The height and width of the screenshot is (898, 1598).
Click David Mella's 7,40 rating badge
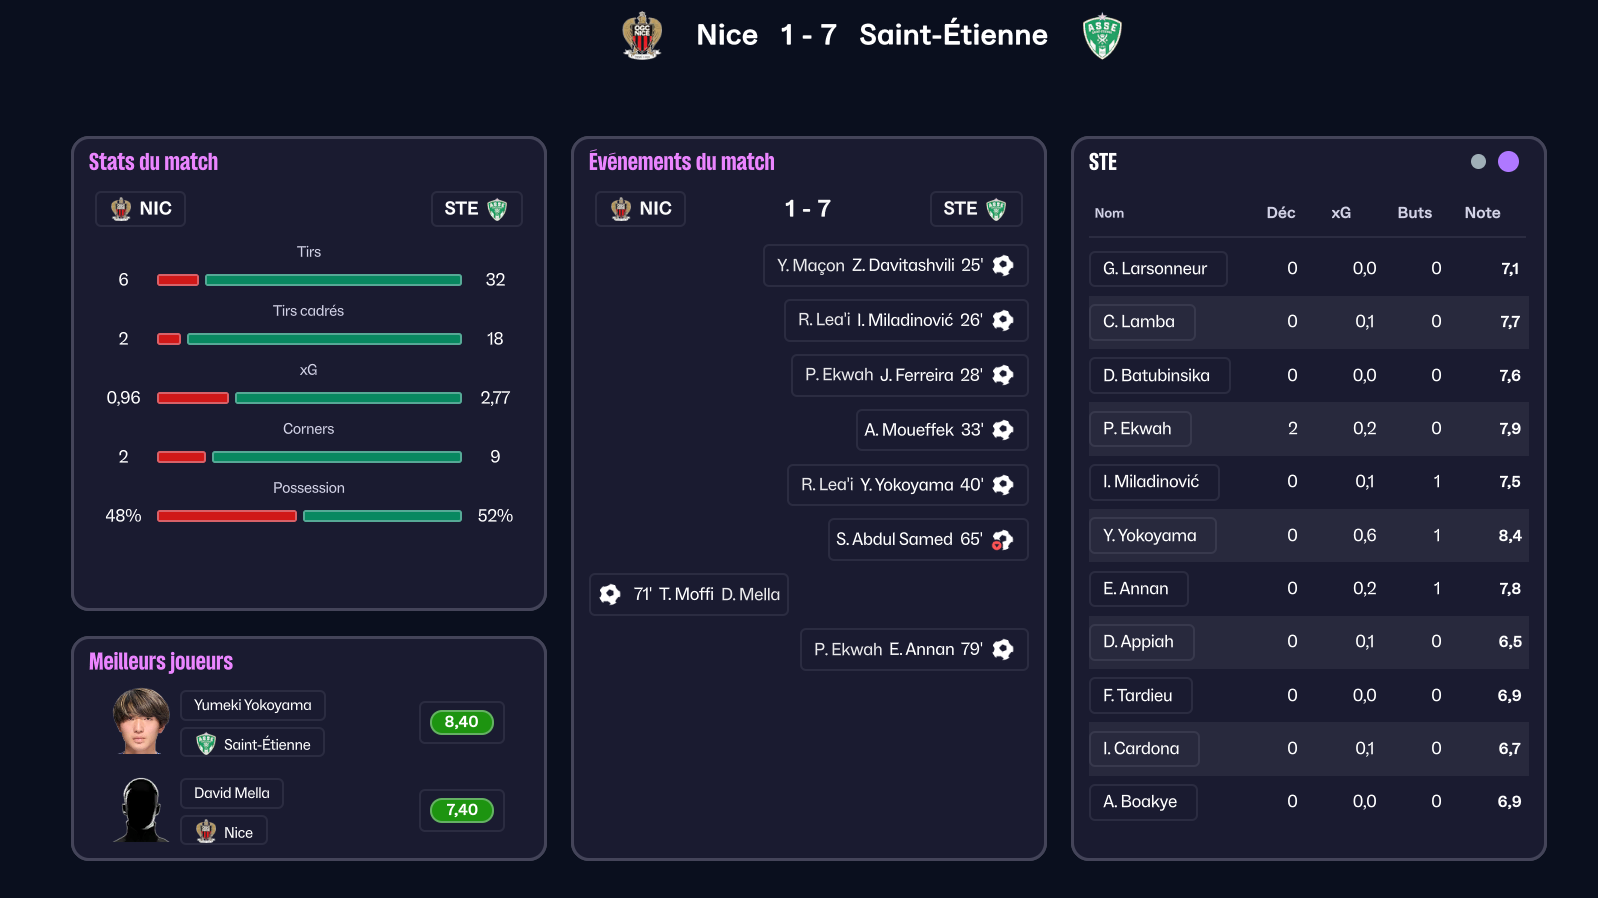pyautogui.click(x=461, y=810)
